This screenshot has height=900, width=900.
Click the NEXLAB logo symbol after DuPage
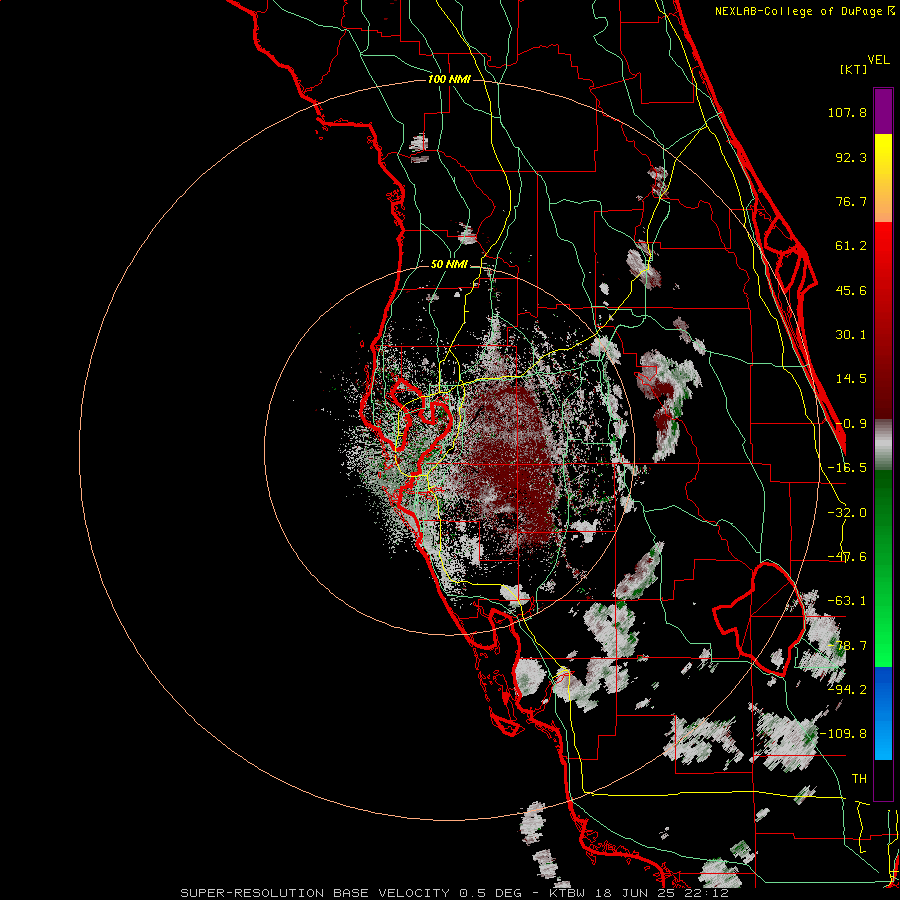(x=891, y=10)
